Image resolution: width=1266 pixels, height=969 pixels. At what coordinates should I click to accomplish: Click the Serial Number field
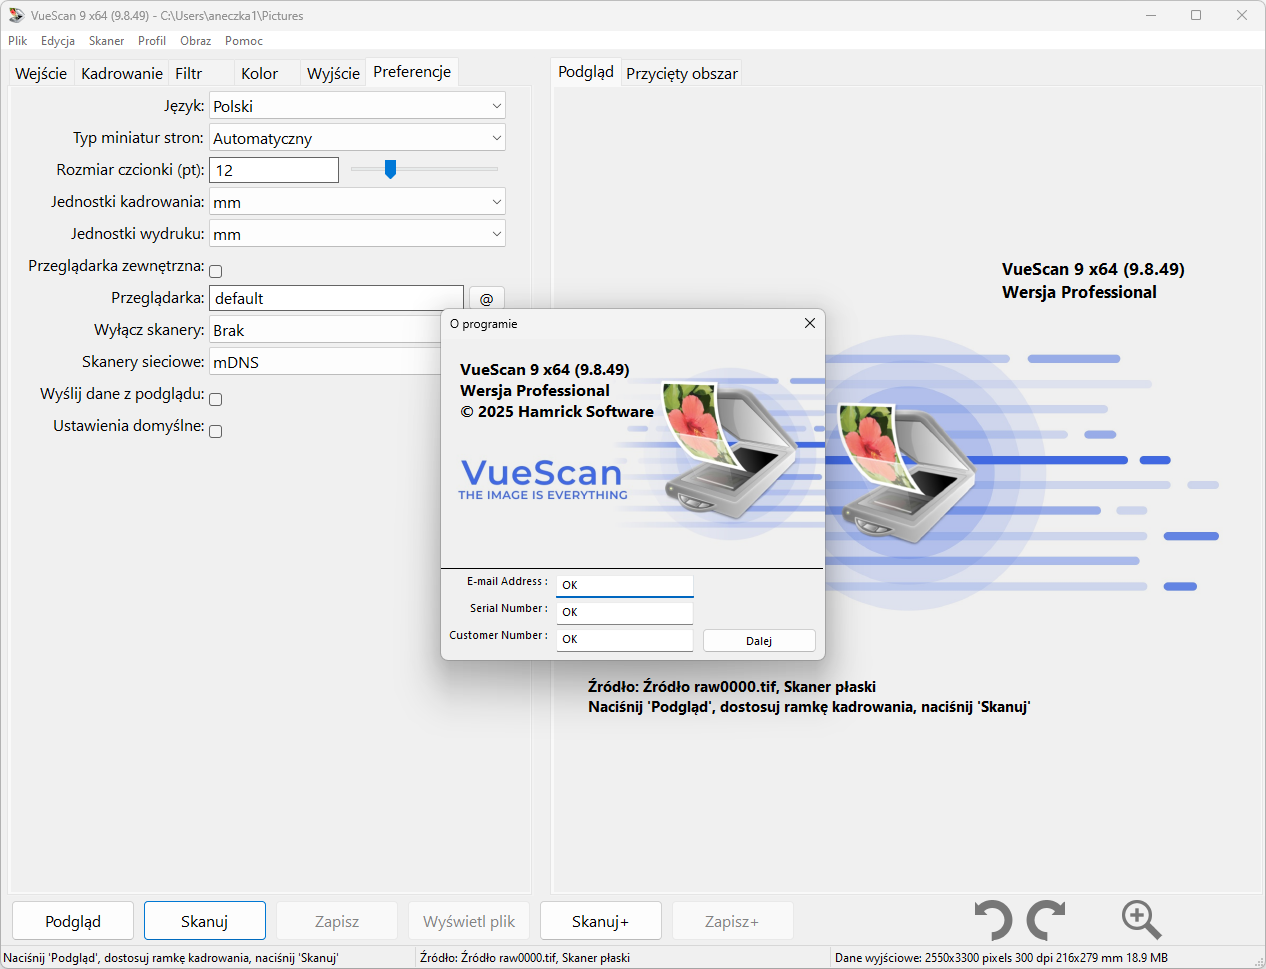(625, 612)
